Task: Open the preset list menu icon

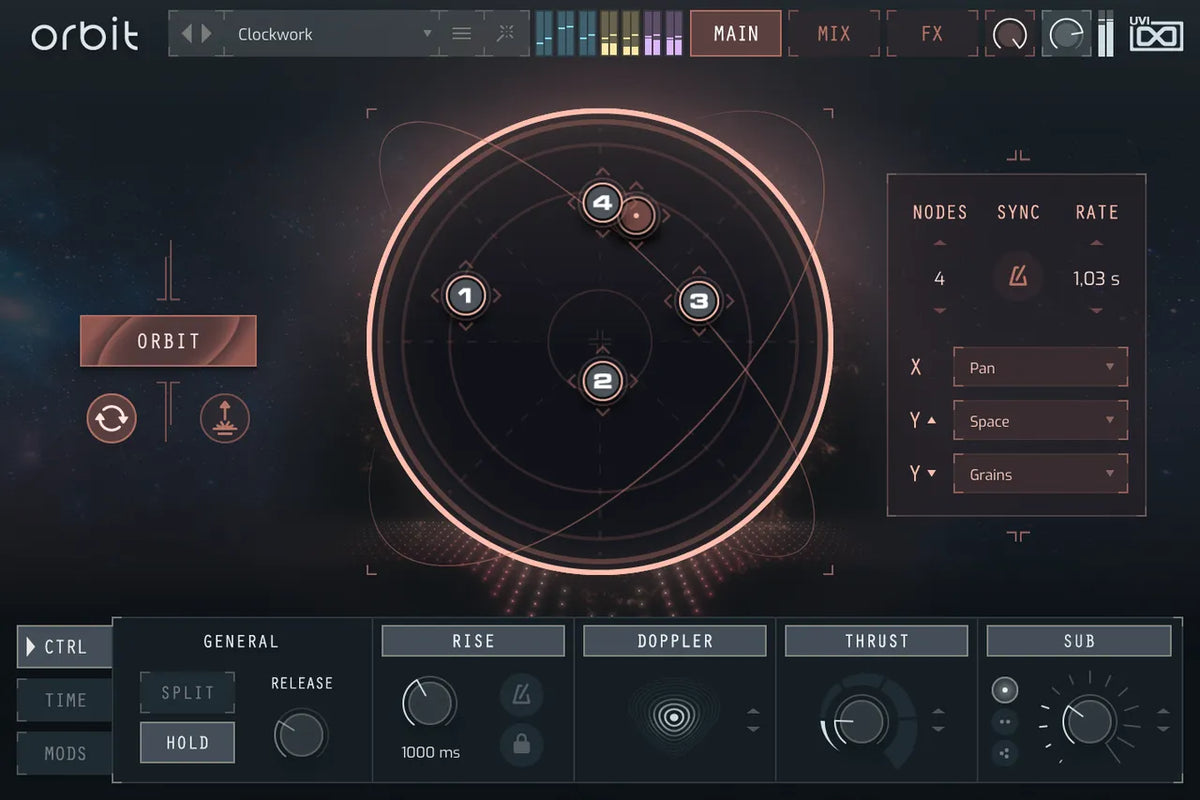Action: pos(461,32)
